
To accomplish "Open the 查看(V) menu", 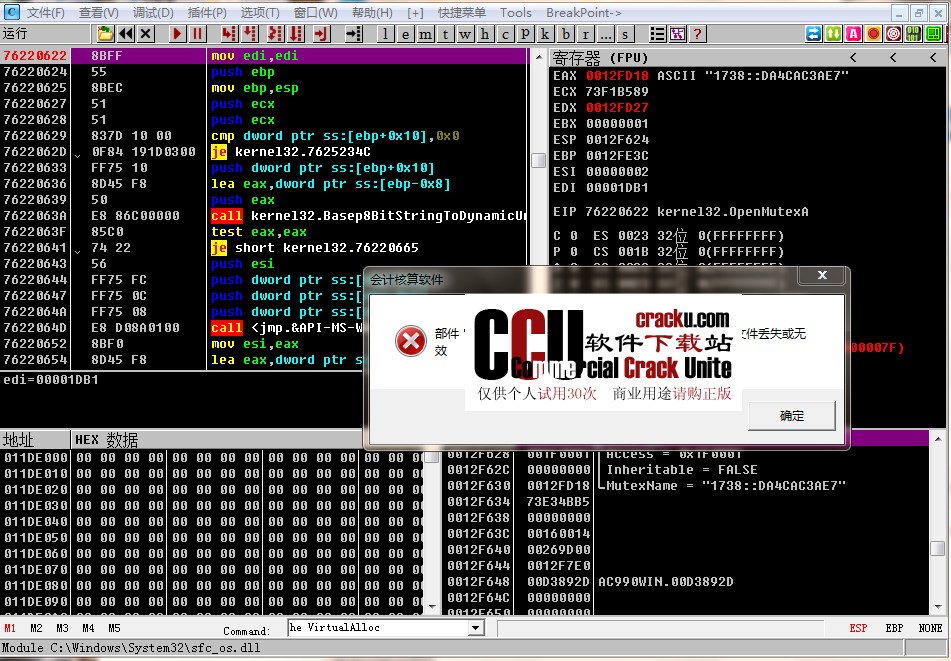I will pyautogui.click(x=99, y=13).
